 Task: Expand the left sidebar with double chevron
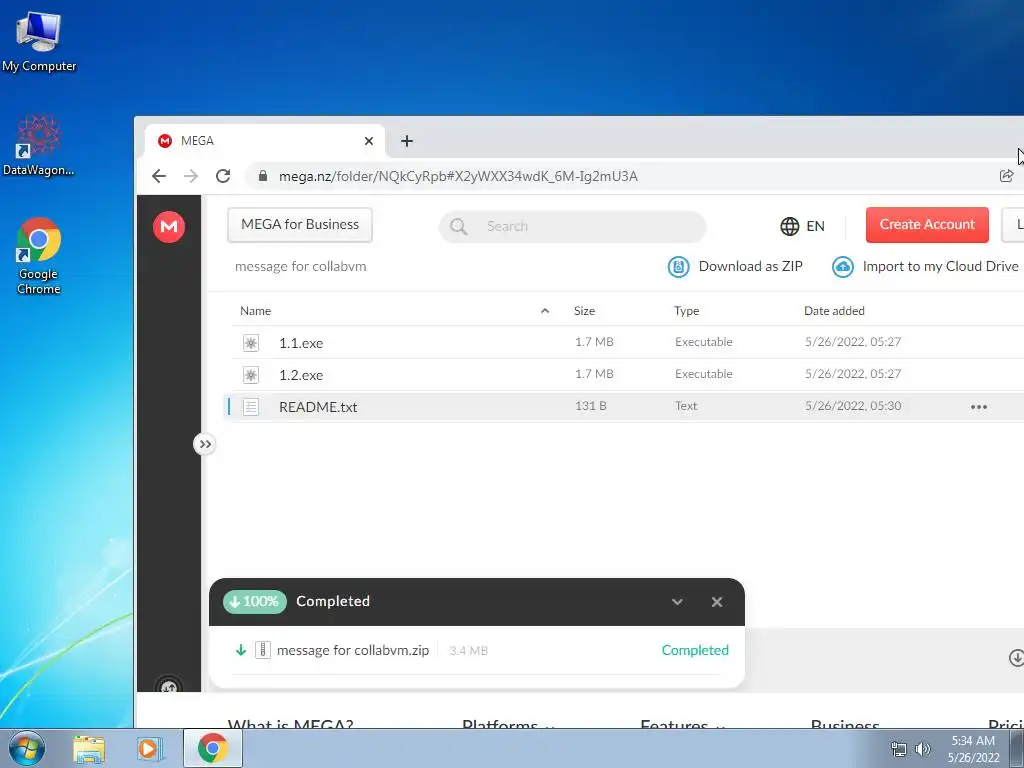tap(205, 444)
